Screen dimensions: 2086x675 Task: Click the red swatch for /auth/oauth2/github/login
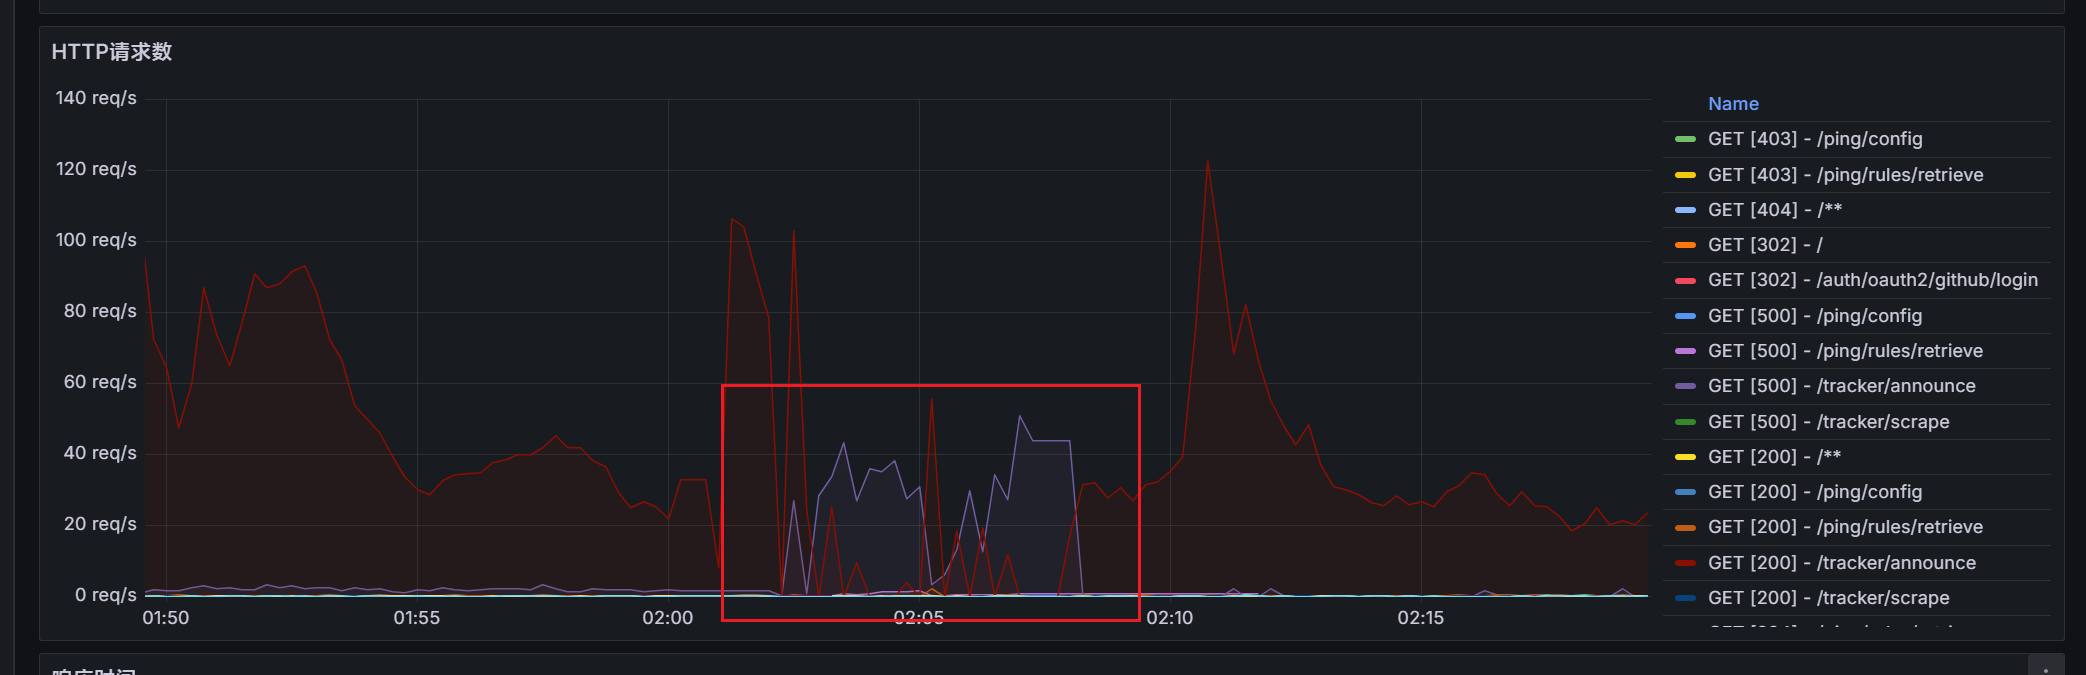(1685, 281)
